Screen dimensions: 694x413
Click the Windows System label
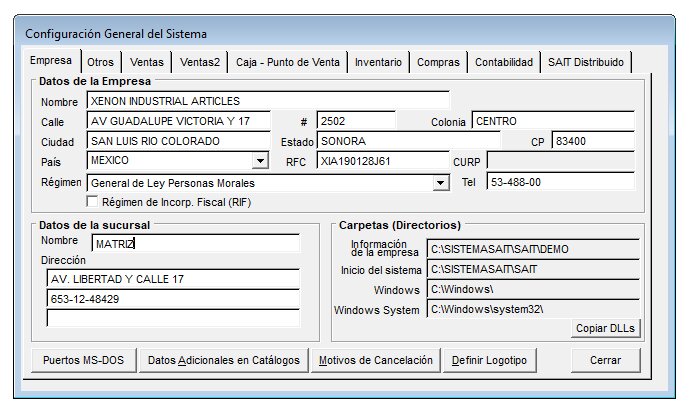point(376,310)
